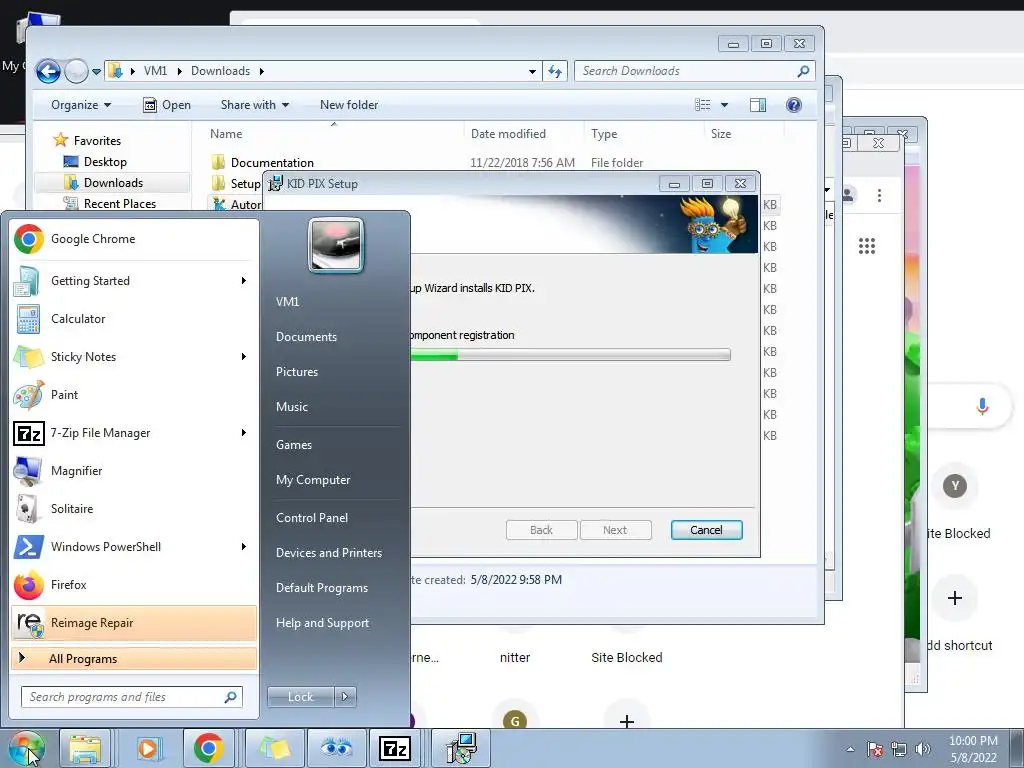Show All Programs list
The width and height of the screenshot is (1024, 768).
coord(134,658)
